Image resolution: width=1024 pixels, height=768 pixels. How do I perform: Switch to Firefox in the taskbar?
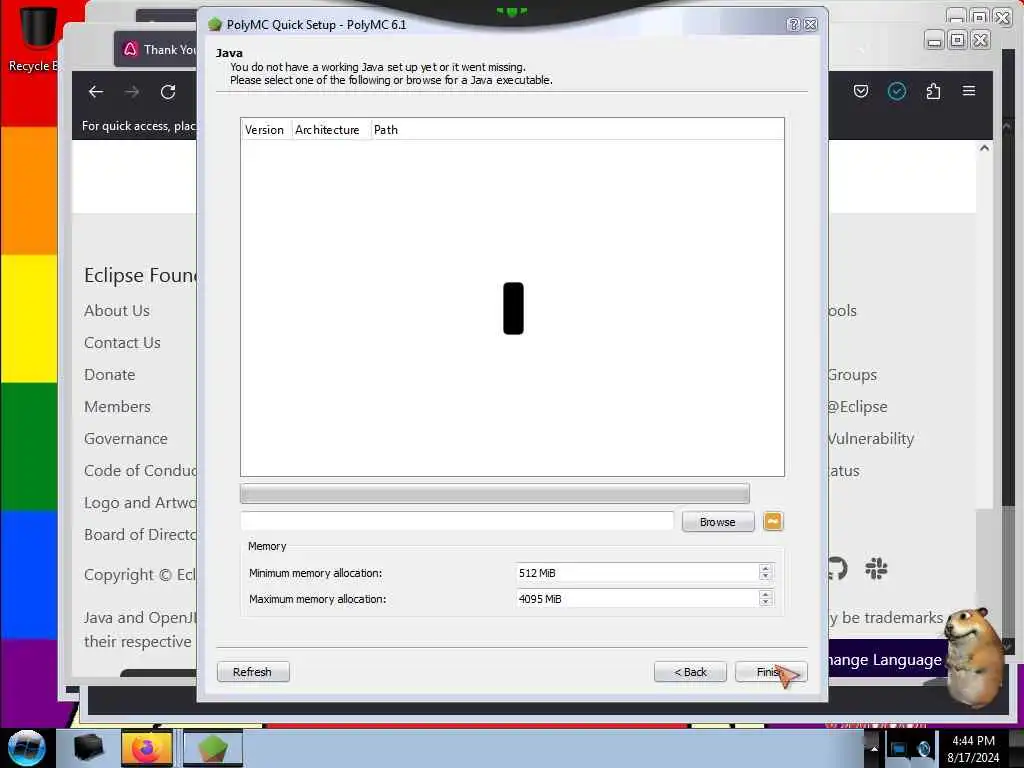(x=147, y=748)
